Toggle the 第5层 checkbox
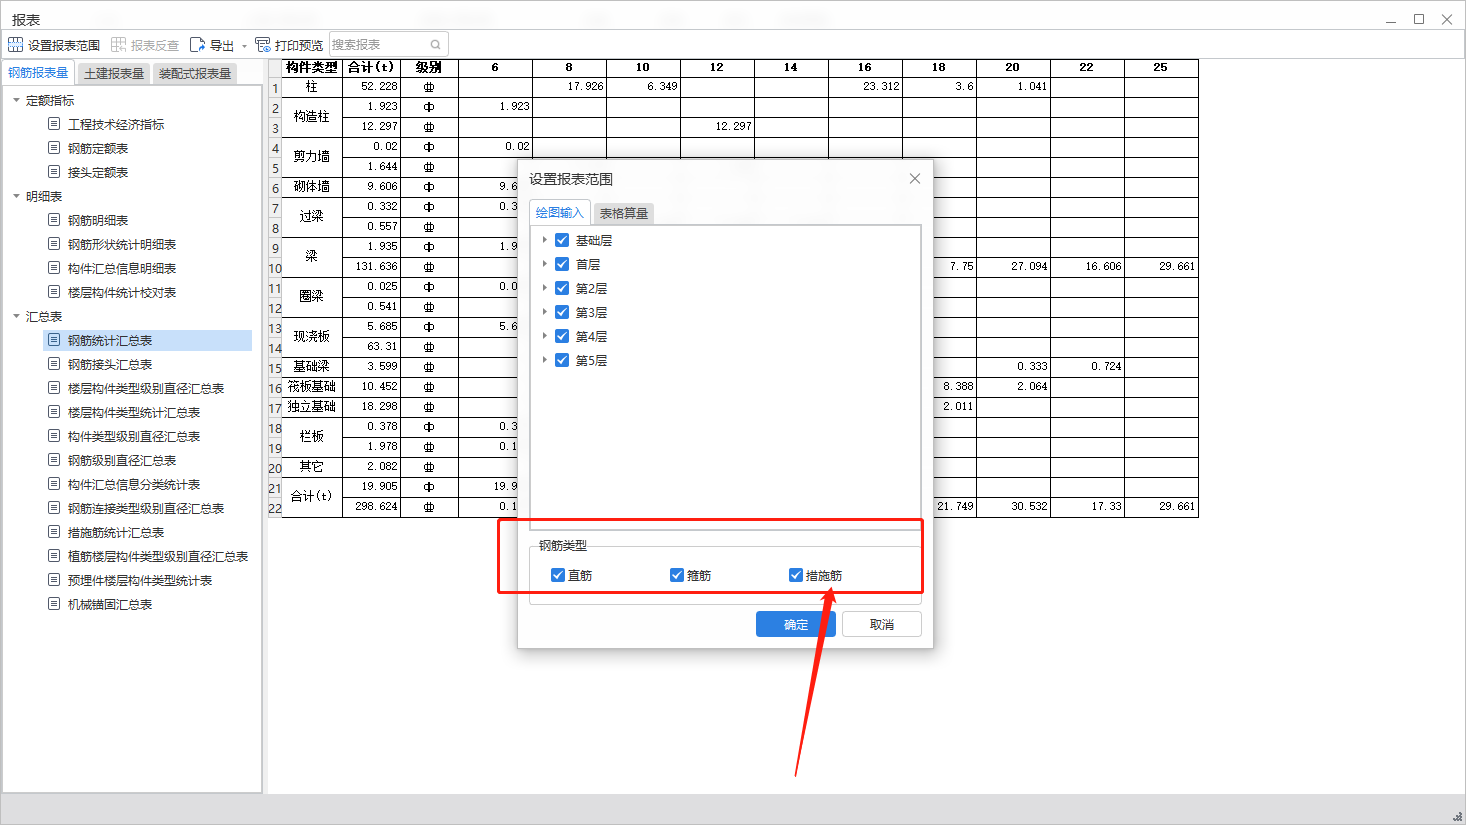1466x825 pixels. tap(562, 360)
